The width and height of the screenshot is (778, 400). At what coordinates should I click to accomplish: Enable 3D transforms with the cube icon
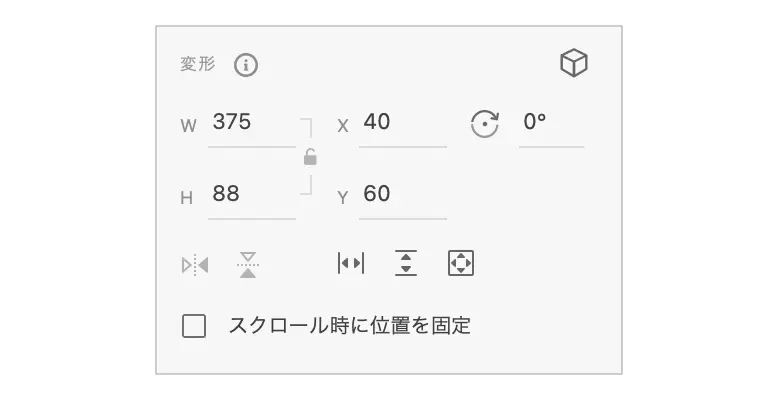(573, 65)
